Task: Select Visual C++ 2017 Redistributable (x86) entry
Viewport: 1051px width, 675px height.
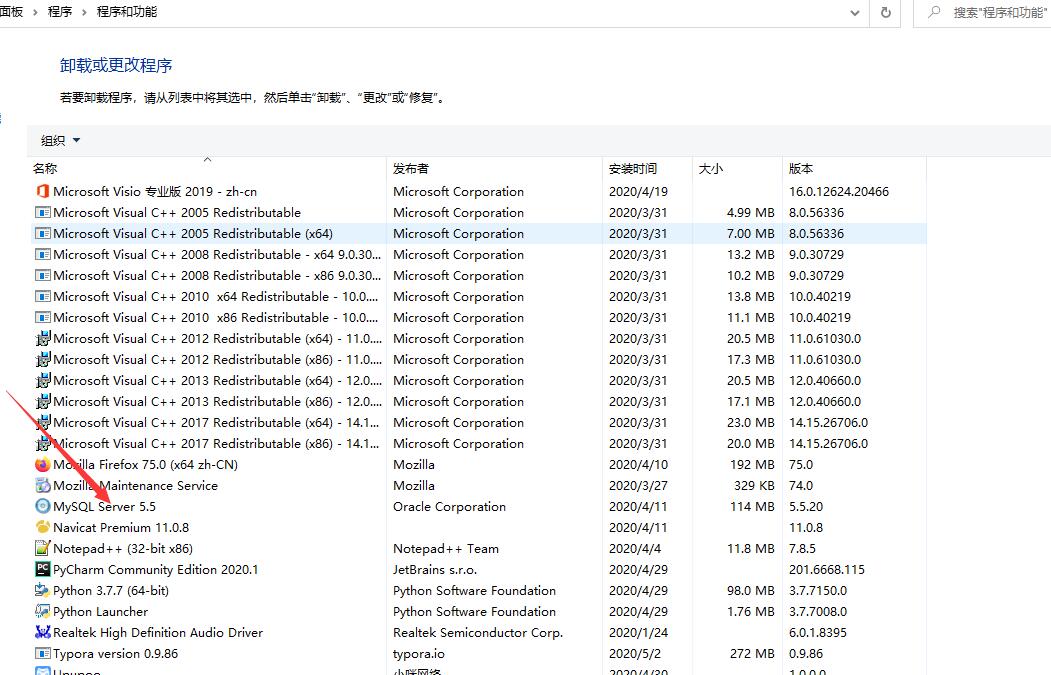Action: coord(216,444)
